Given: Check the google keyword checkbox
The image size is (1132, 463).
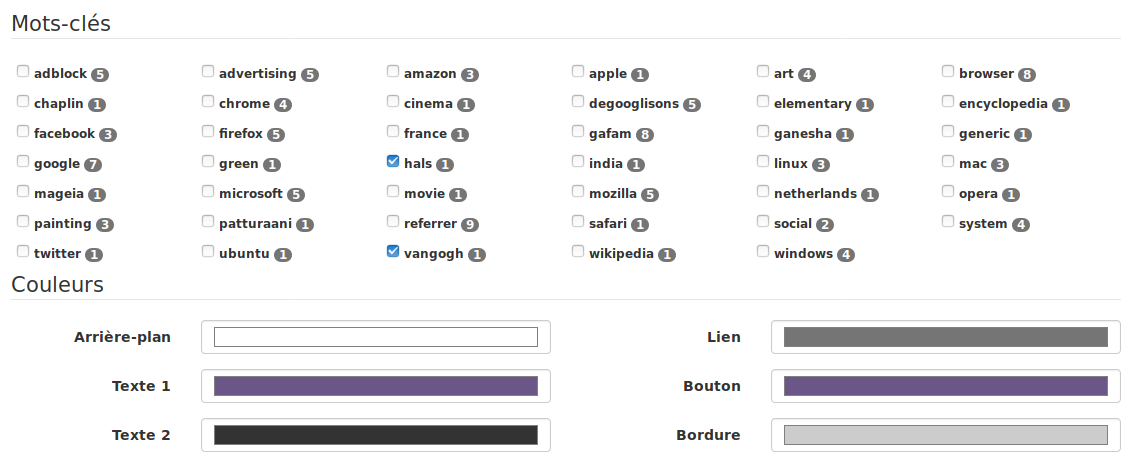Looking at the screenshot, I should pyautogui.click(x=23, y=161).
